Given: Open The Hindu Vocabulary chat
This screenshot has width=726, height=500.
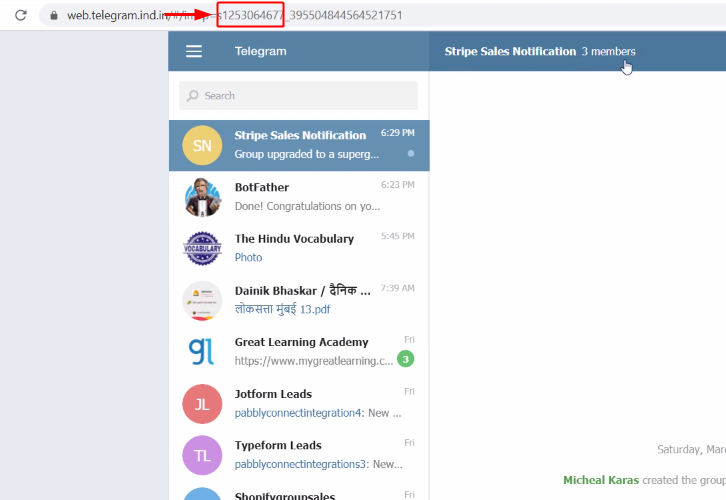Looking at the screenshot, I should coord(299,249).
